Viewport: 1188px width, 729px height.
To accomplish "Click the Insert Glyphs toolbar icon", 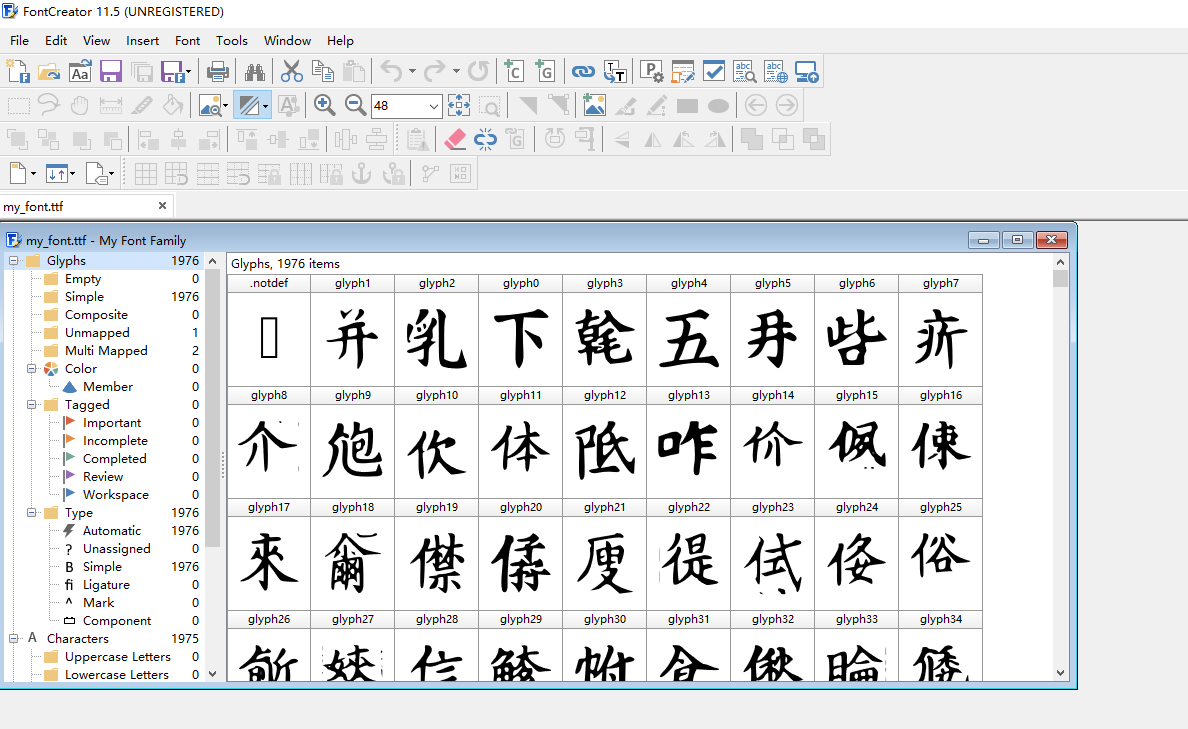I will click(544, 71).
